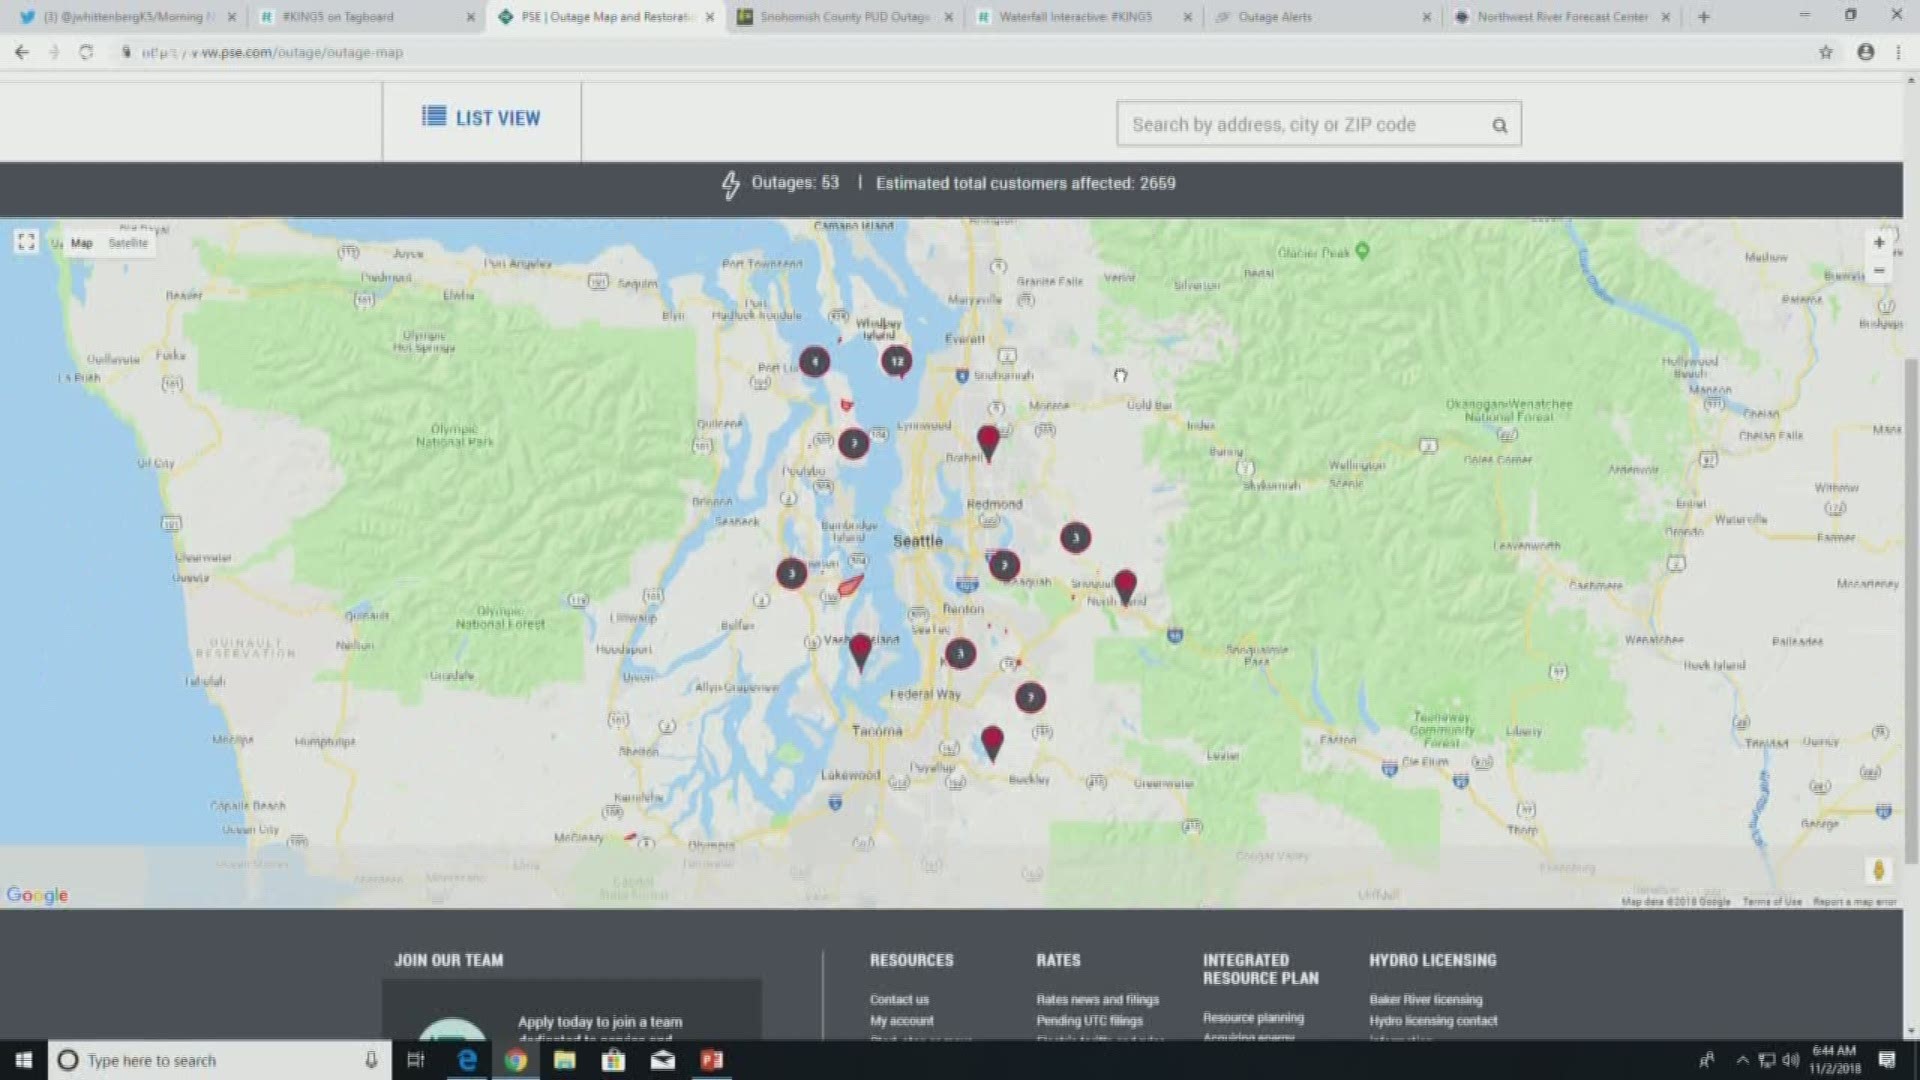Open the Northwest River Forecast Center tab
The height and width of the screenshot is (1080, 1920).
pos(1561,17)
